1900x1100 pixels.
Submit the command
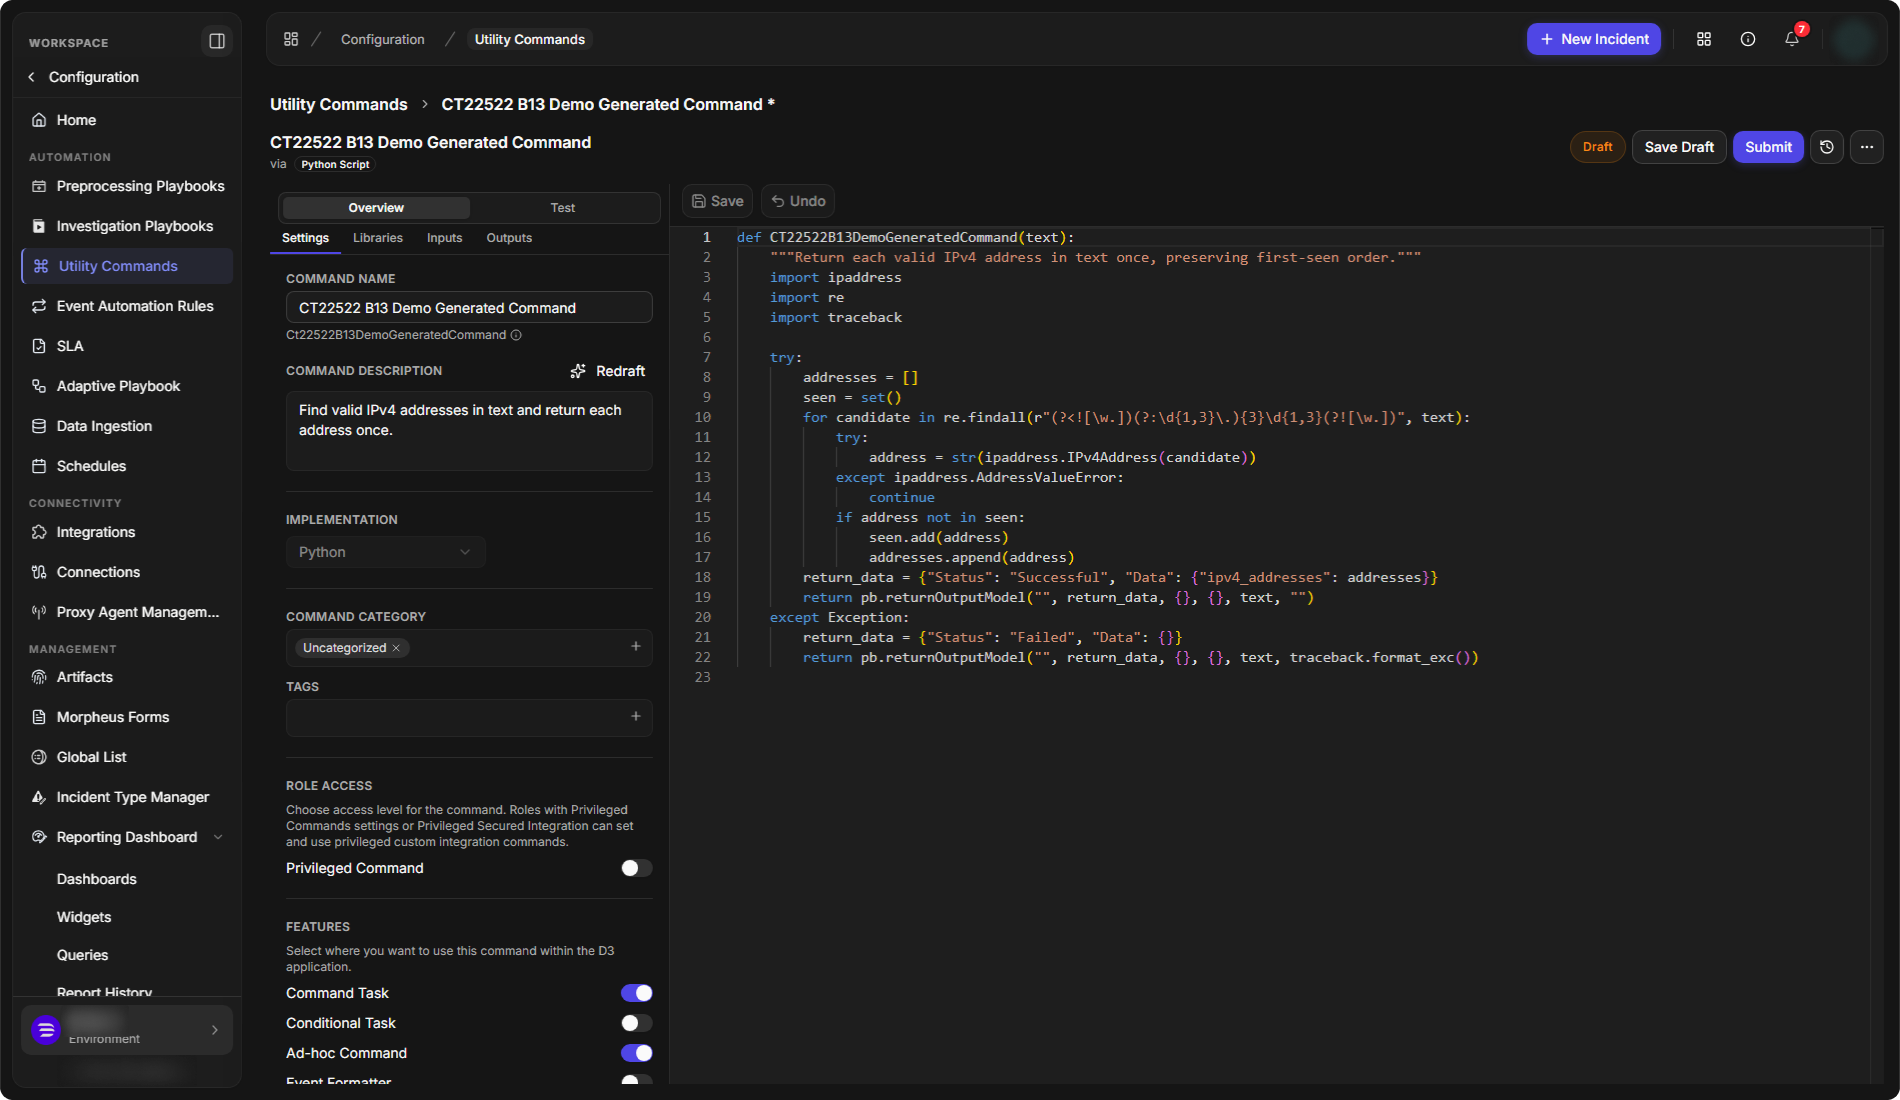point(1768,147)
